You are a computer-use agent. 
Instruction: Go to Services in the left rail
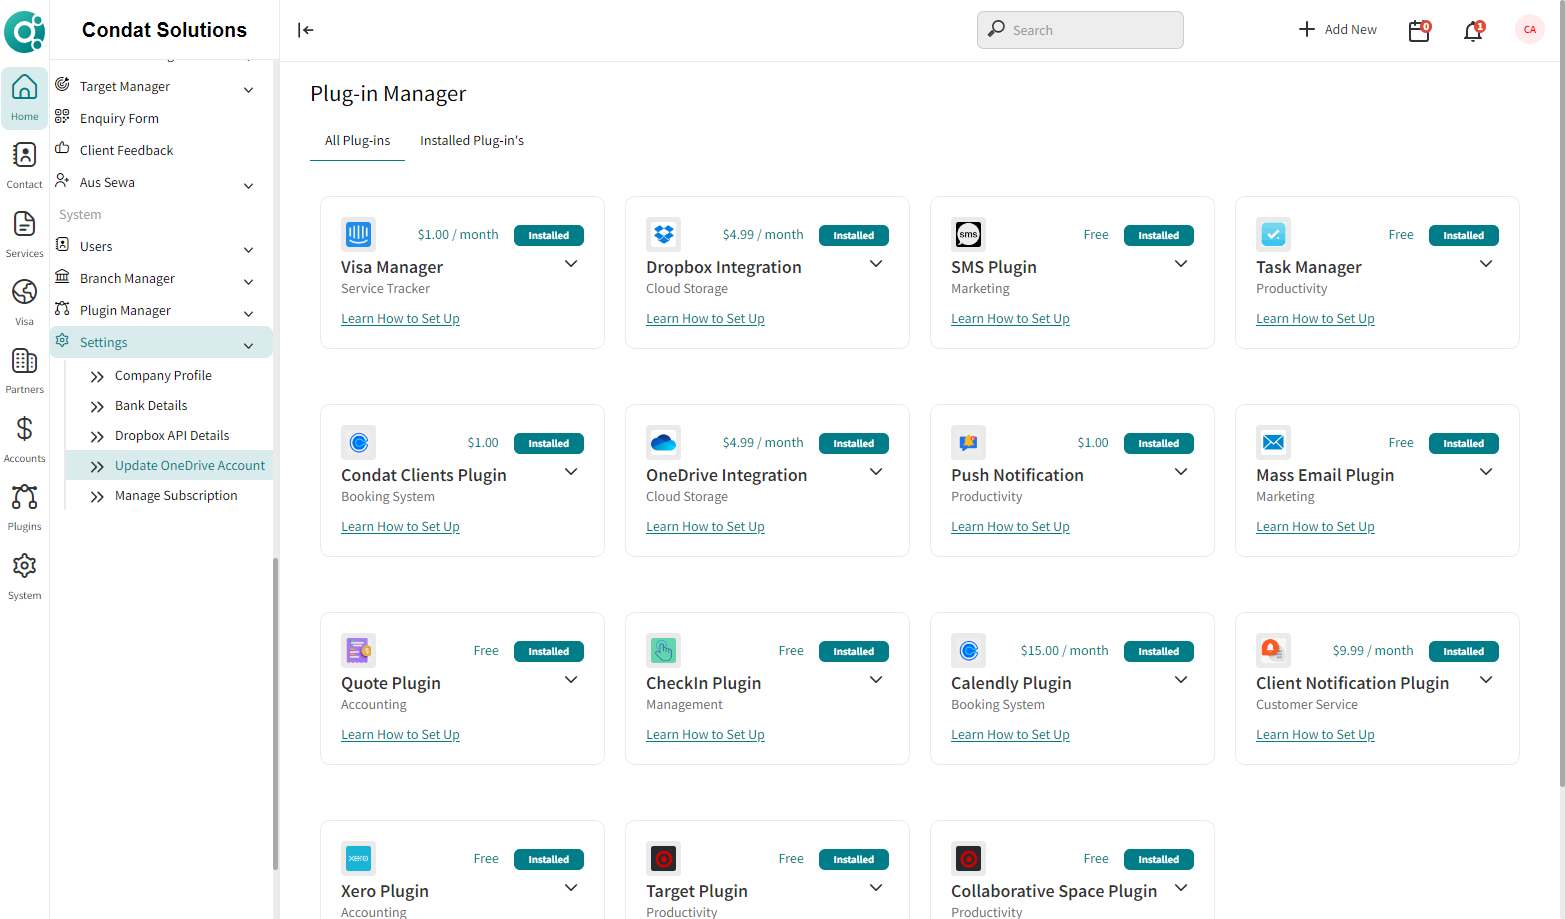[24, 235]
